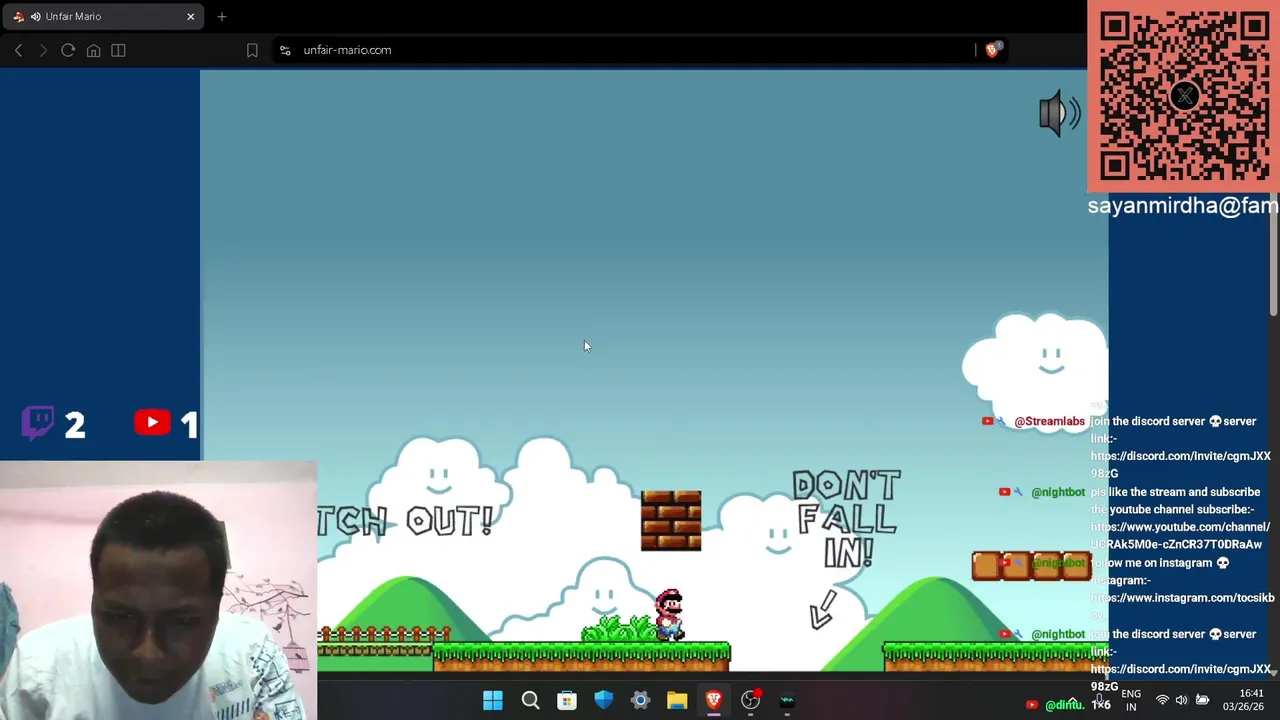Click the floating brick block above Mario
Screen dimensions: 1280x720
671,521
